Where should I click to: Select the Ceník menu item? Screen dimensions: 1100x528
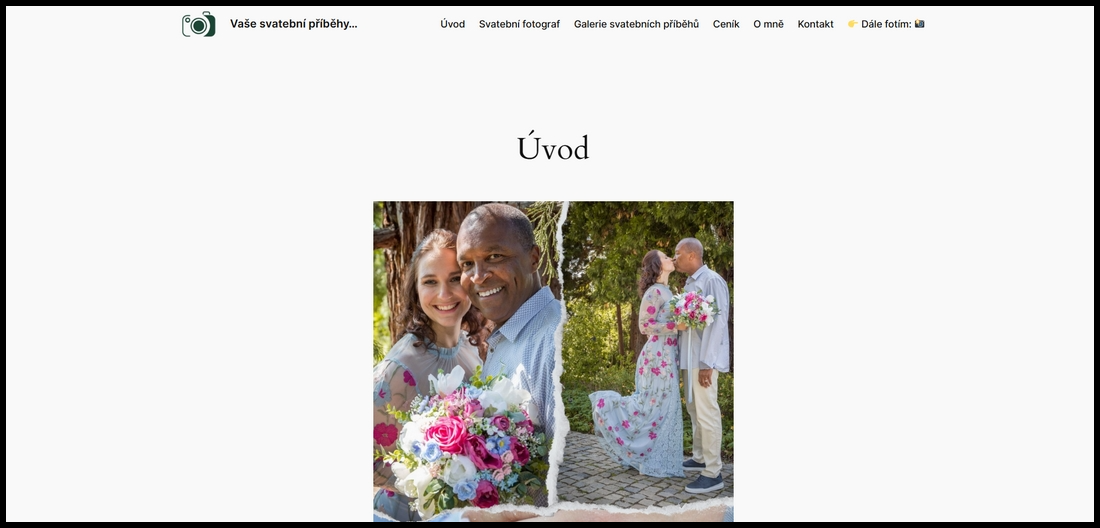(x=726, y=24)
